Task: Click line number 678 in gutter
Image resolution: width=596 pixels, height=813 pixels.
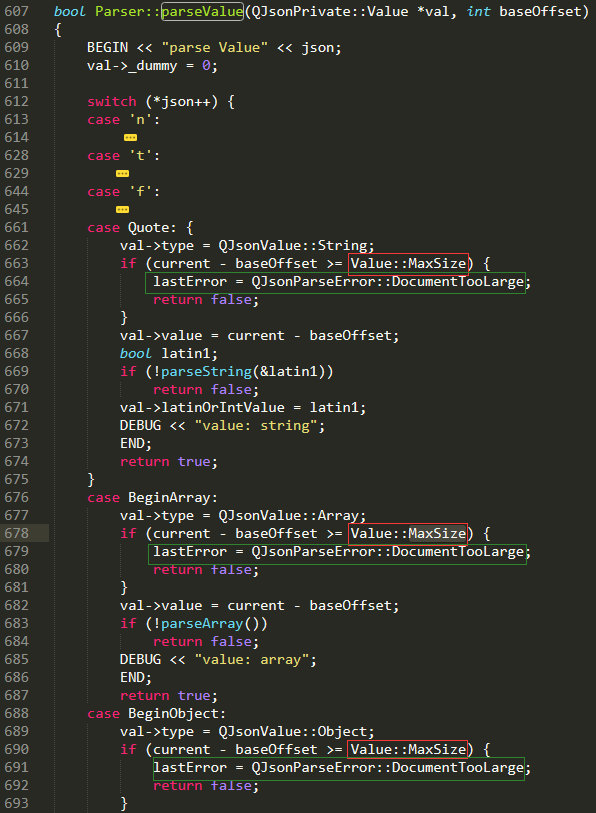Action: 17,533
